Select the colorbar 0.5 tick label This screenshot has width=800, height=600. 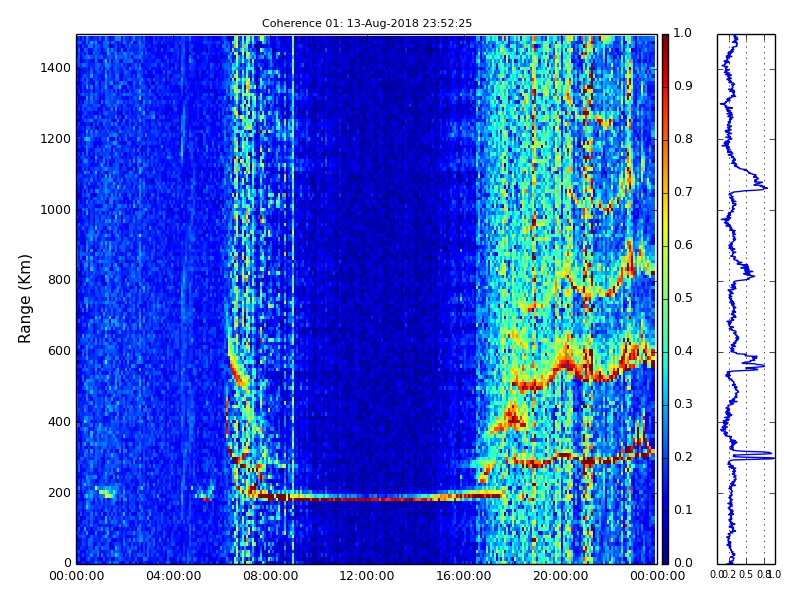[x=683, y=298]
